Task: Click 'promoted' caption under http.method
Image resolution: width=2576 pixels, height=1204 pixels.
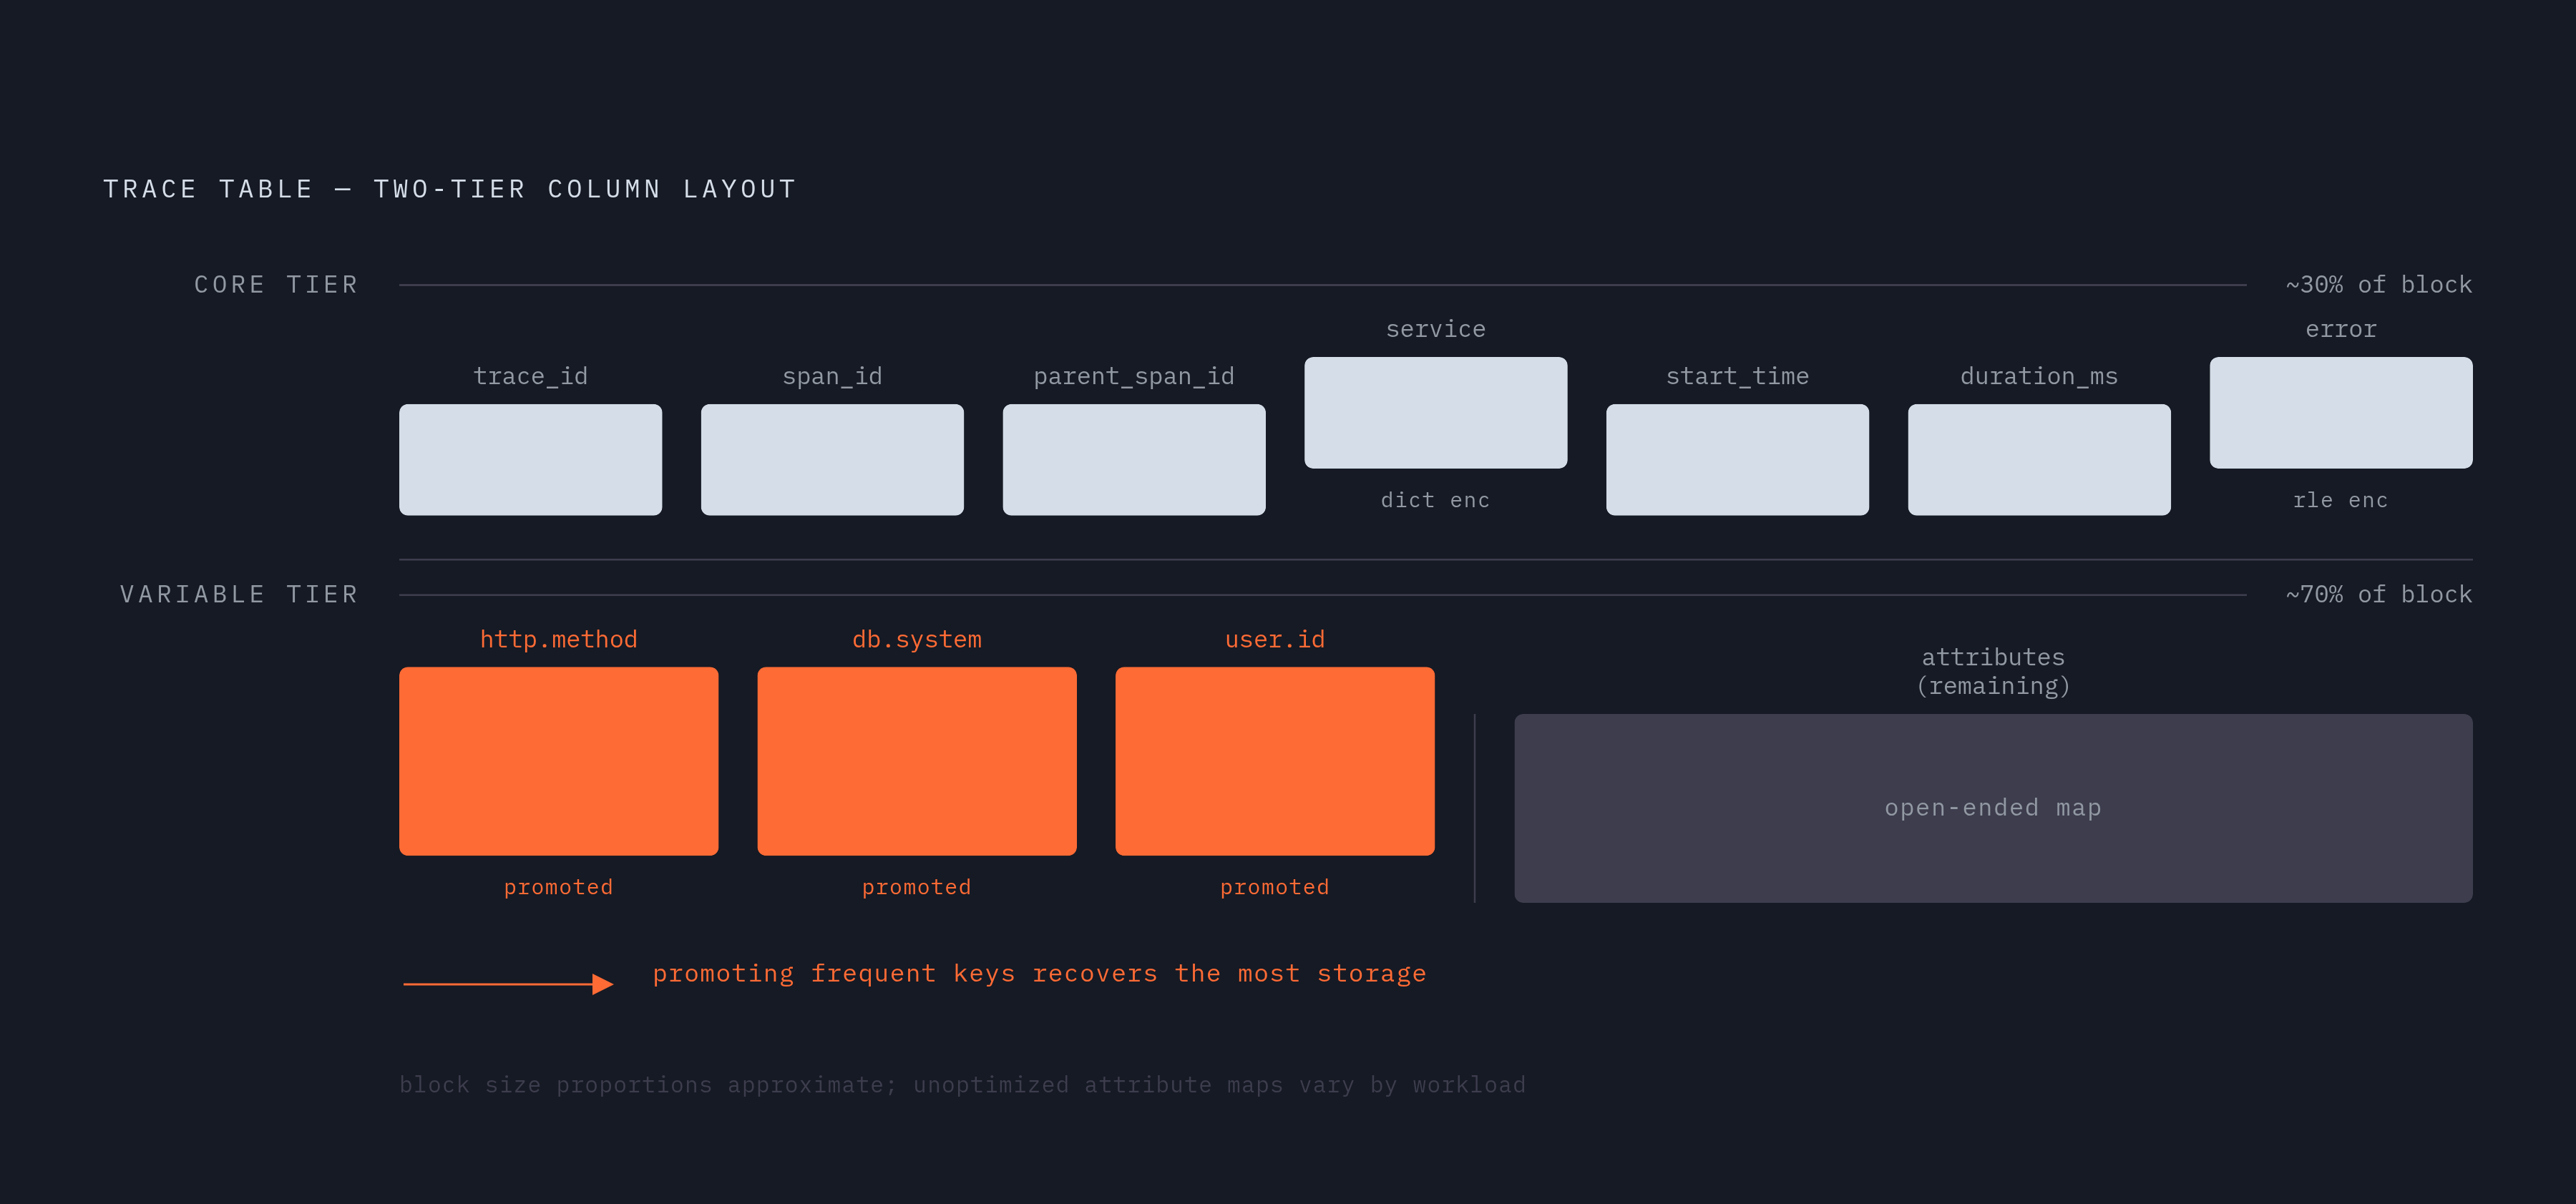Action: tap(559, 887)
